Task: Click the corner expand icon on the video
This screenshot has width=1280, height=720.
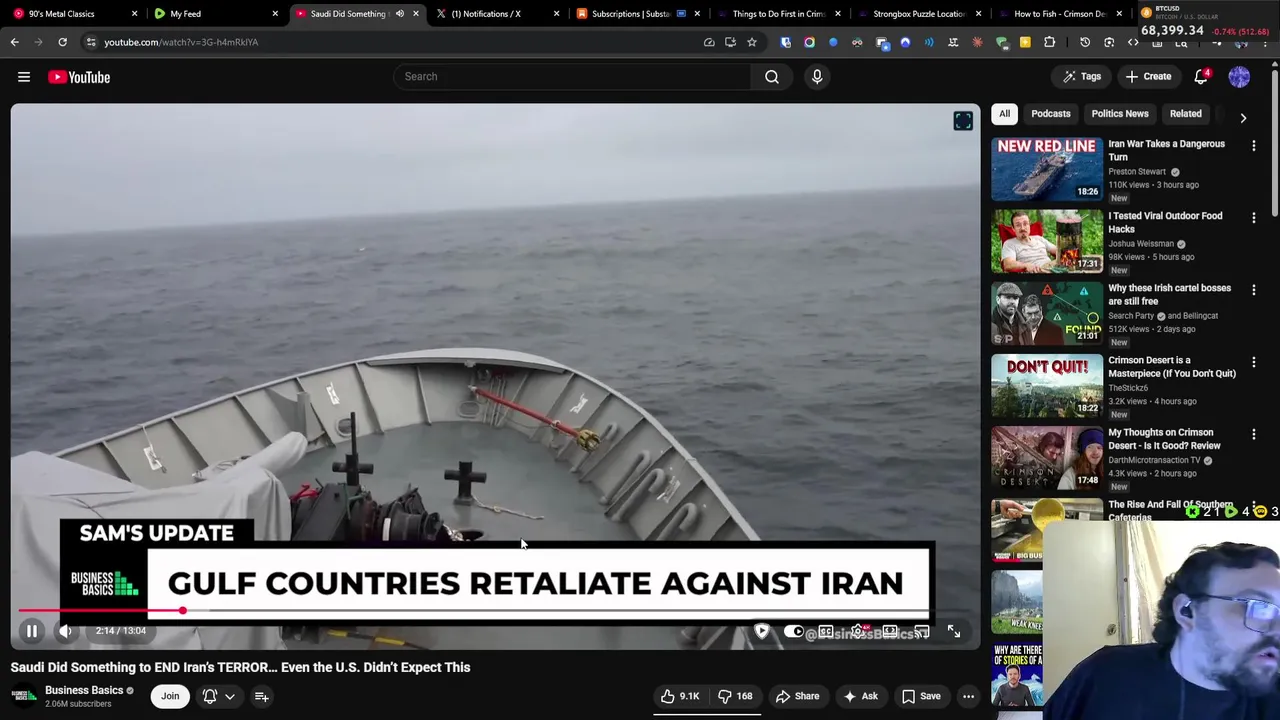Action: coord(963,121)
